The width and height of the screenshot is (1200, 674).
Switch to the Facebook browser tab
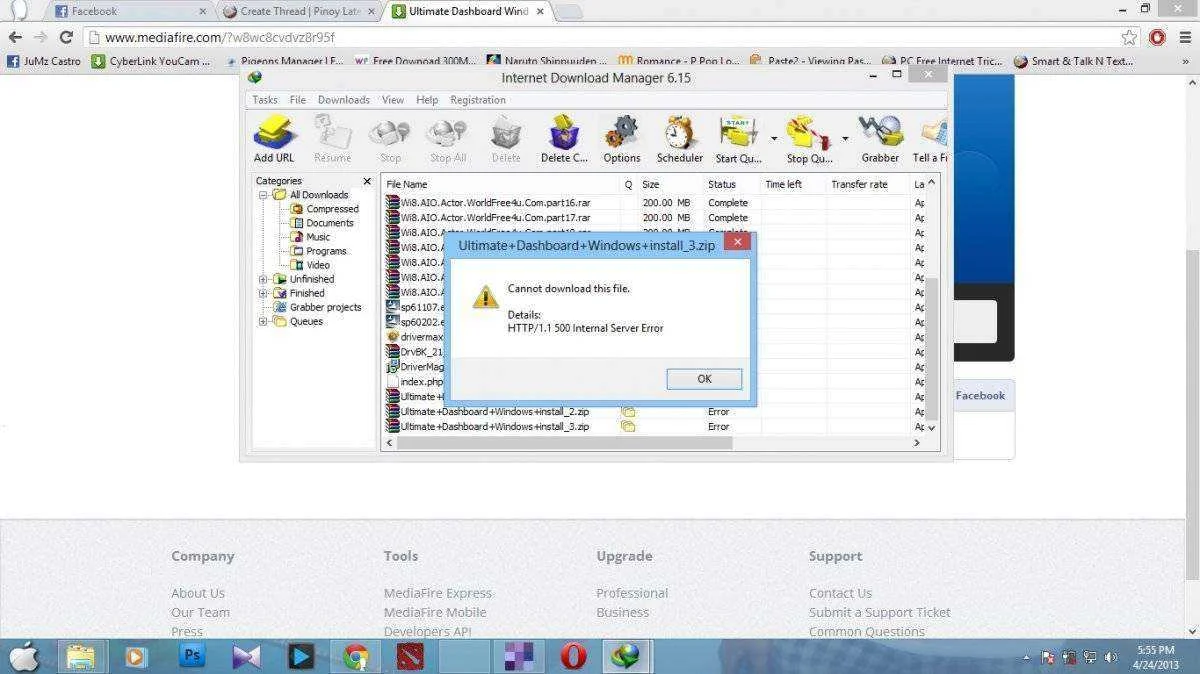point(130,11)
